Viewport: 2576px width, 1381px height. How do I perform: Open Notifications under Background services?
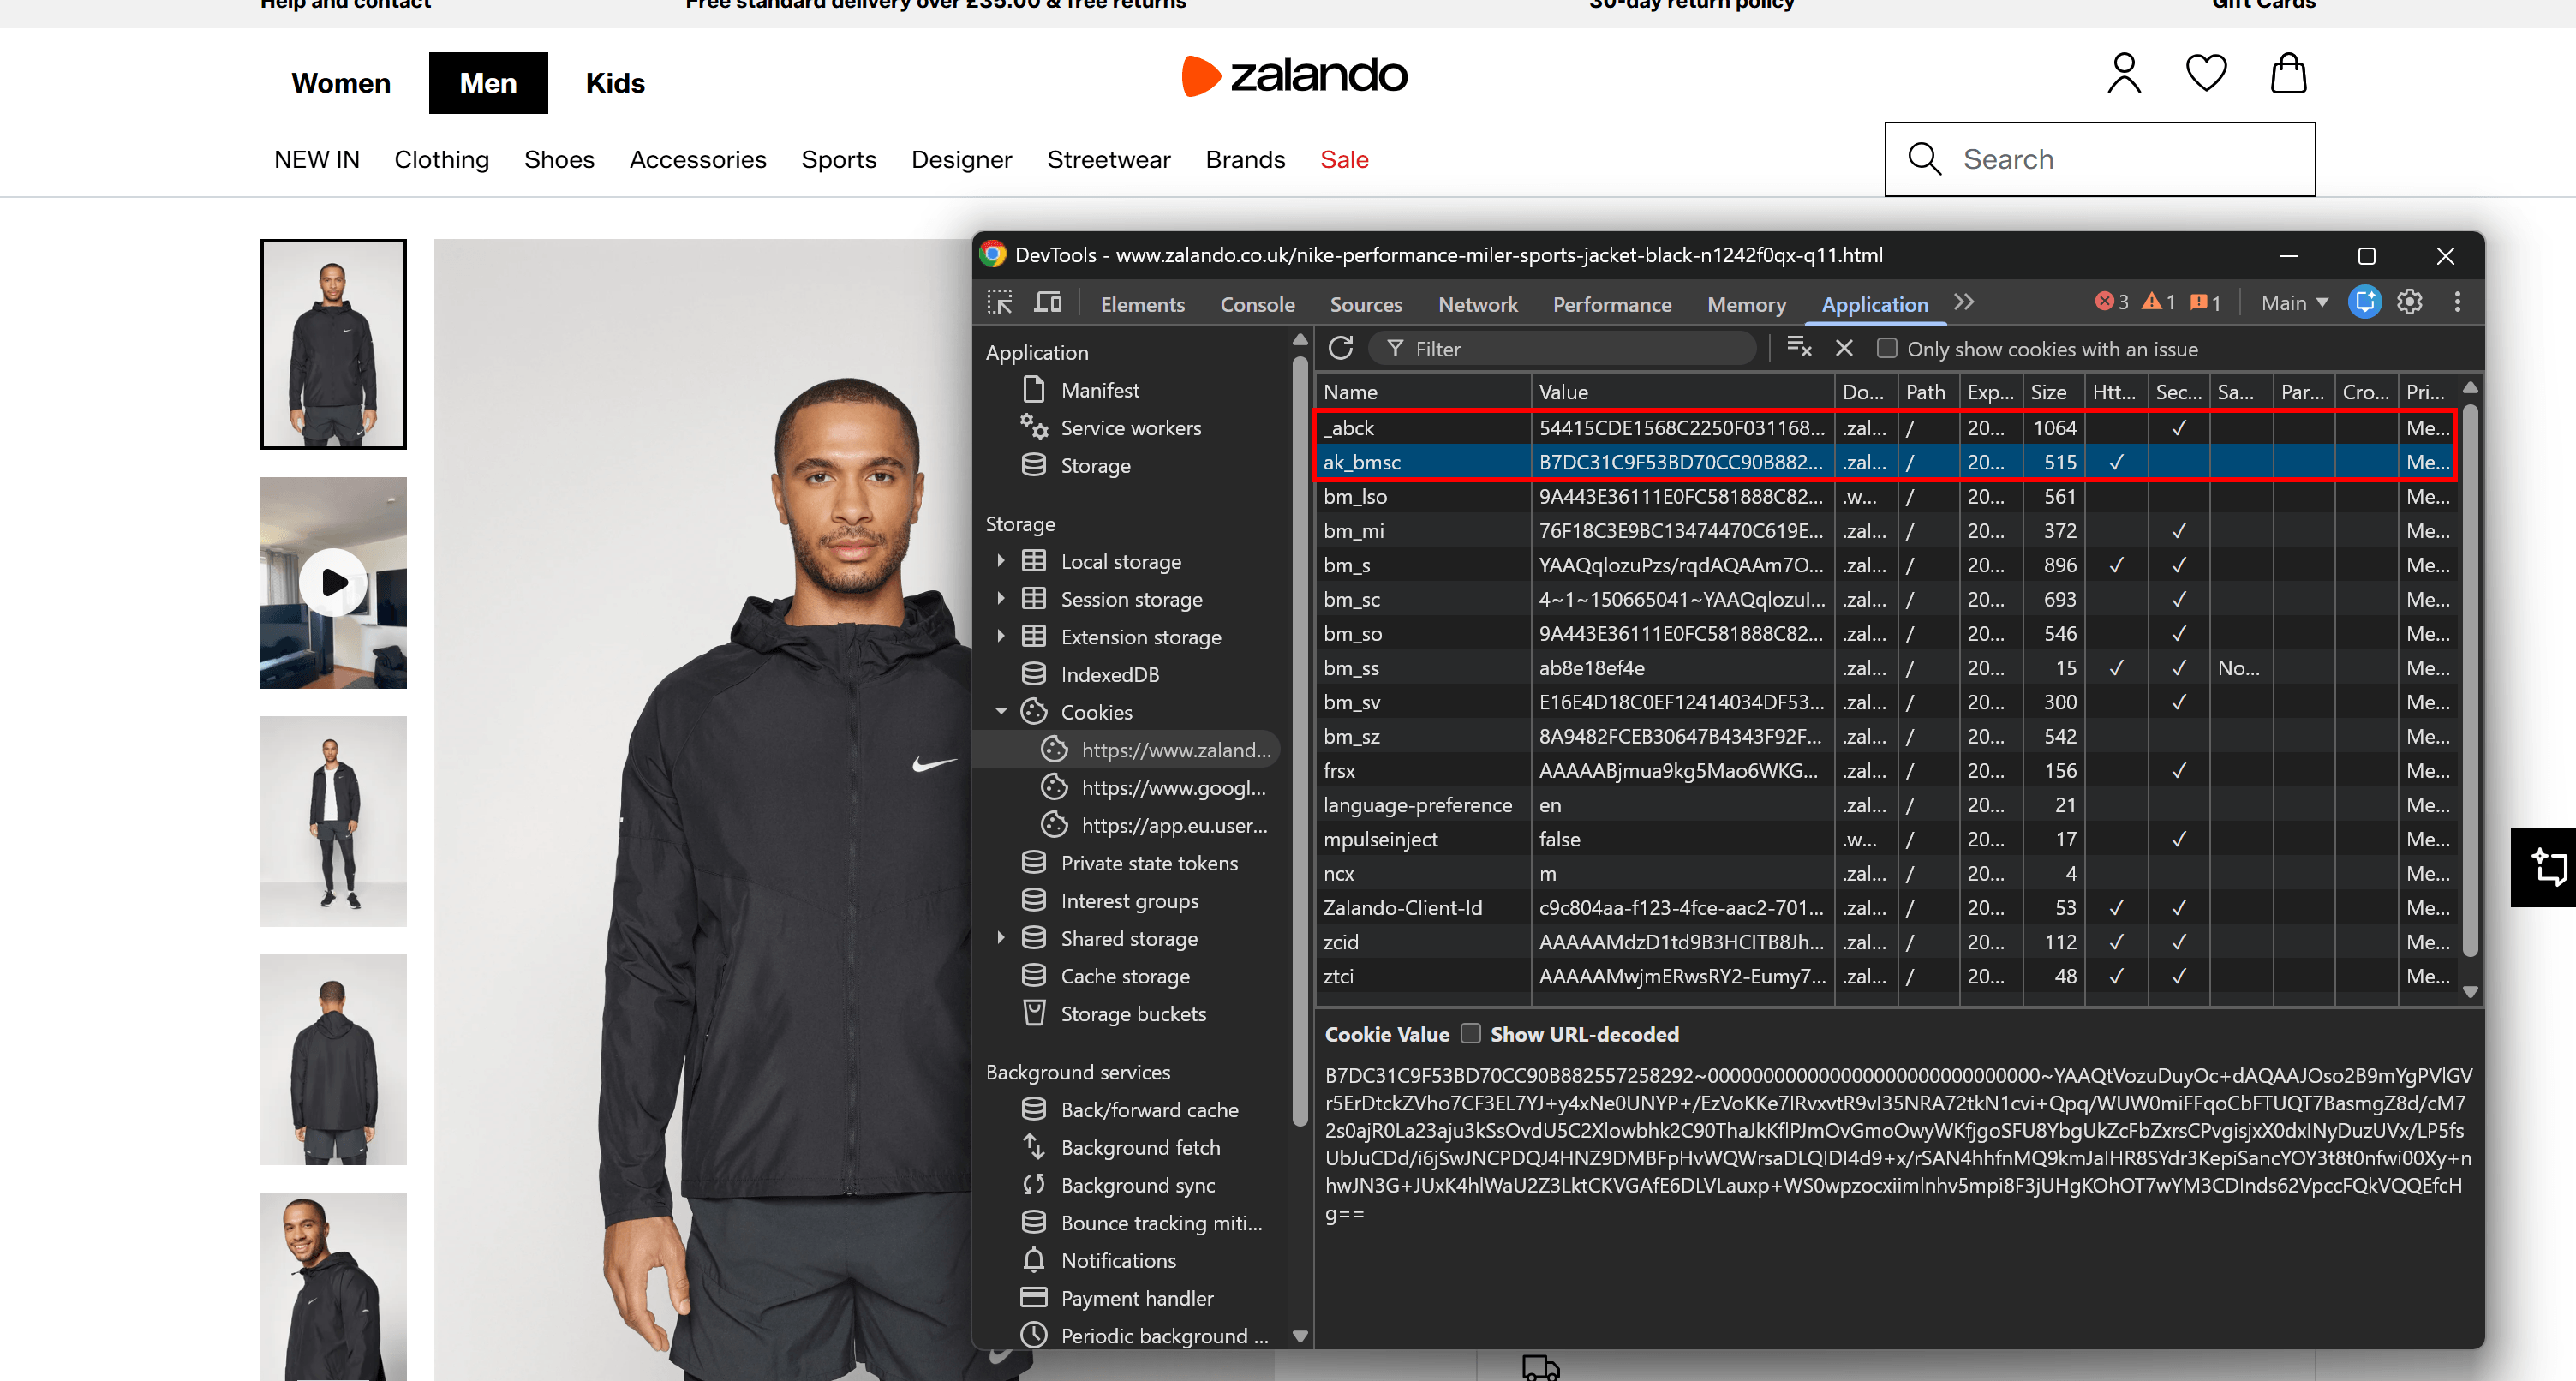[x=1117, y=1261]
